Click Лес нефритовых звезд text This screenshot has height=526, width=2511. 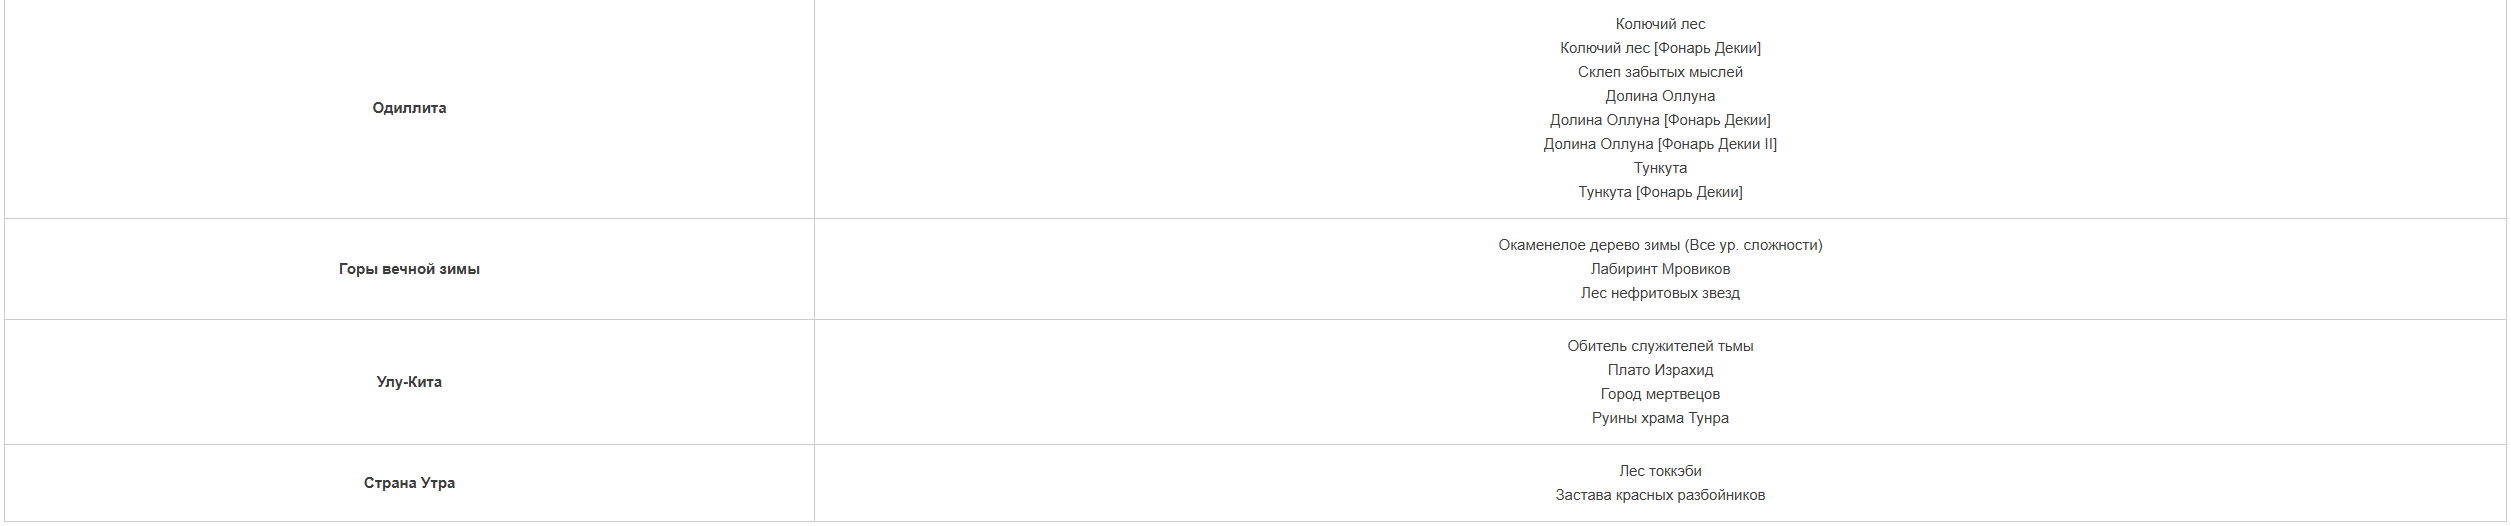[1660, 293]
